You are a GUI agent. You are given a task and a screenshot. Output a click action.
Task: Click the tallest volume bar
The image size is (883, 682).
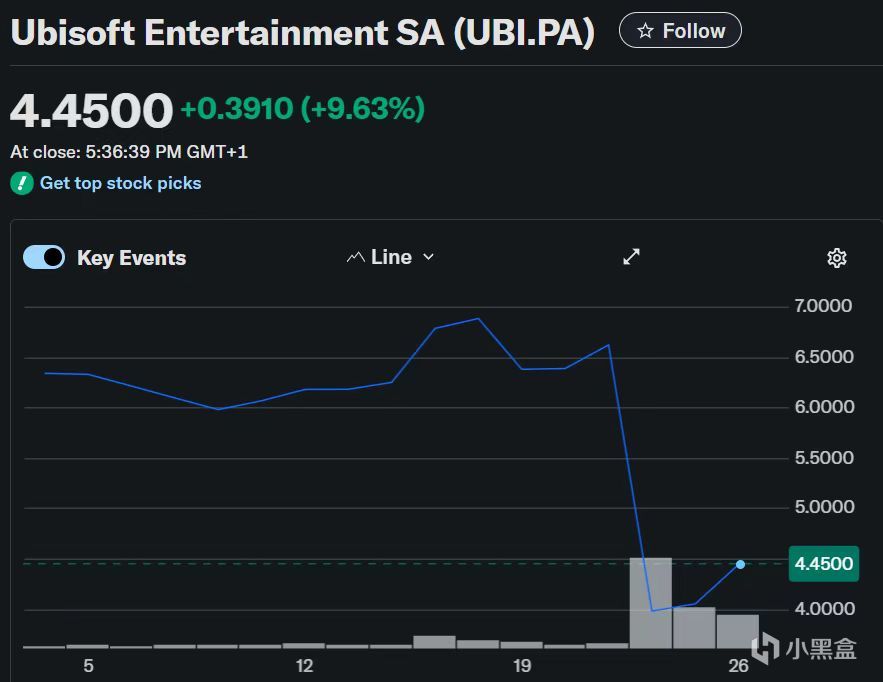coord(650,602)
